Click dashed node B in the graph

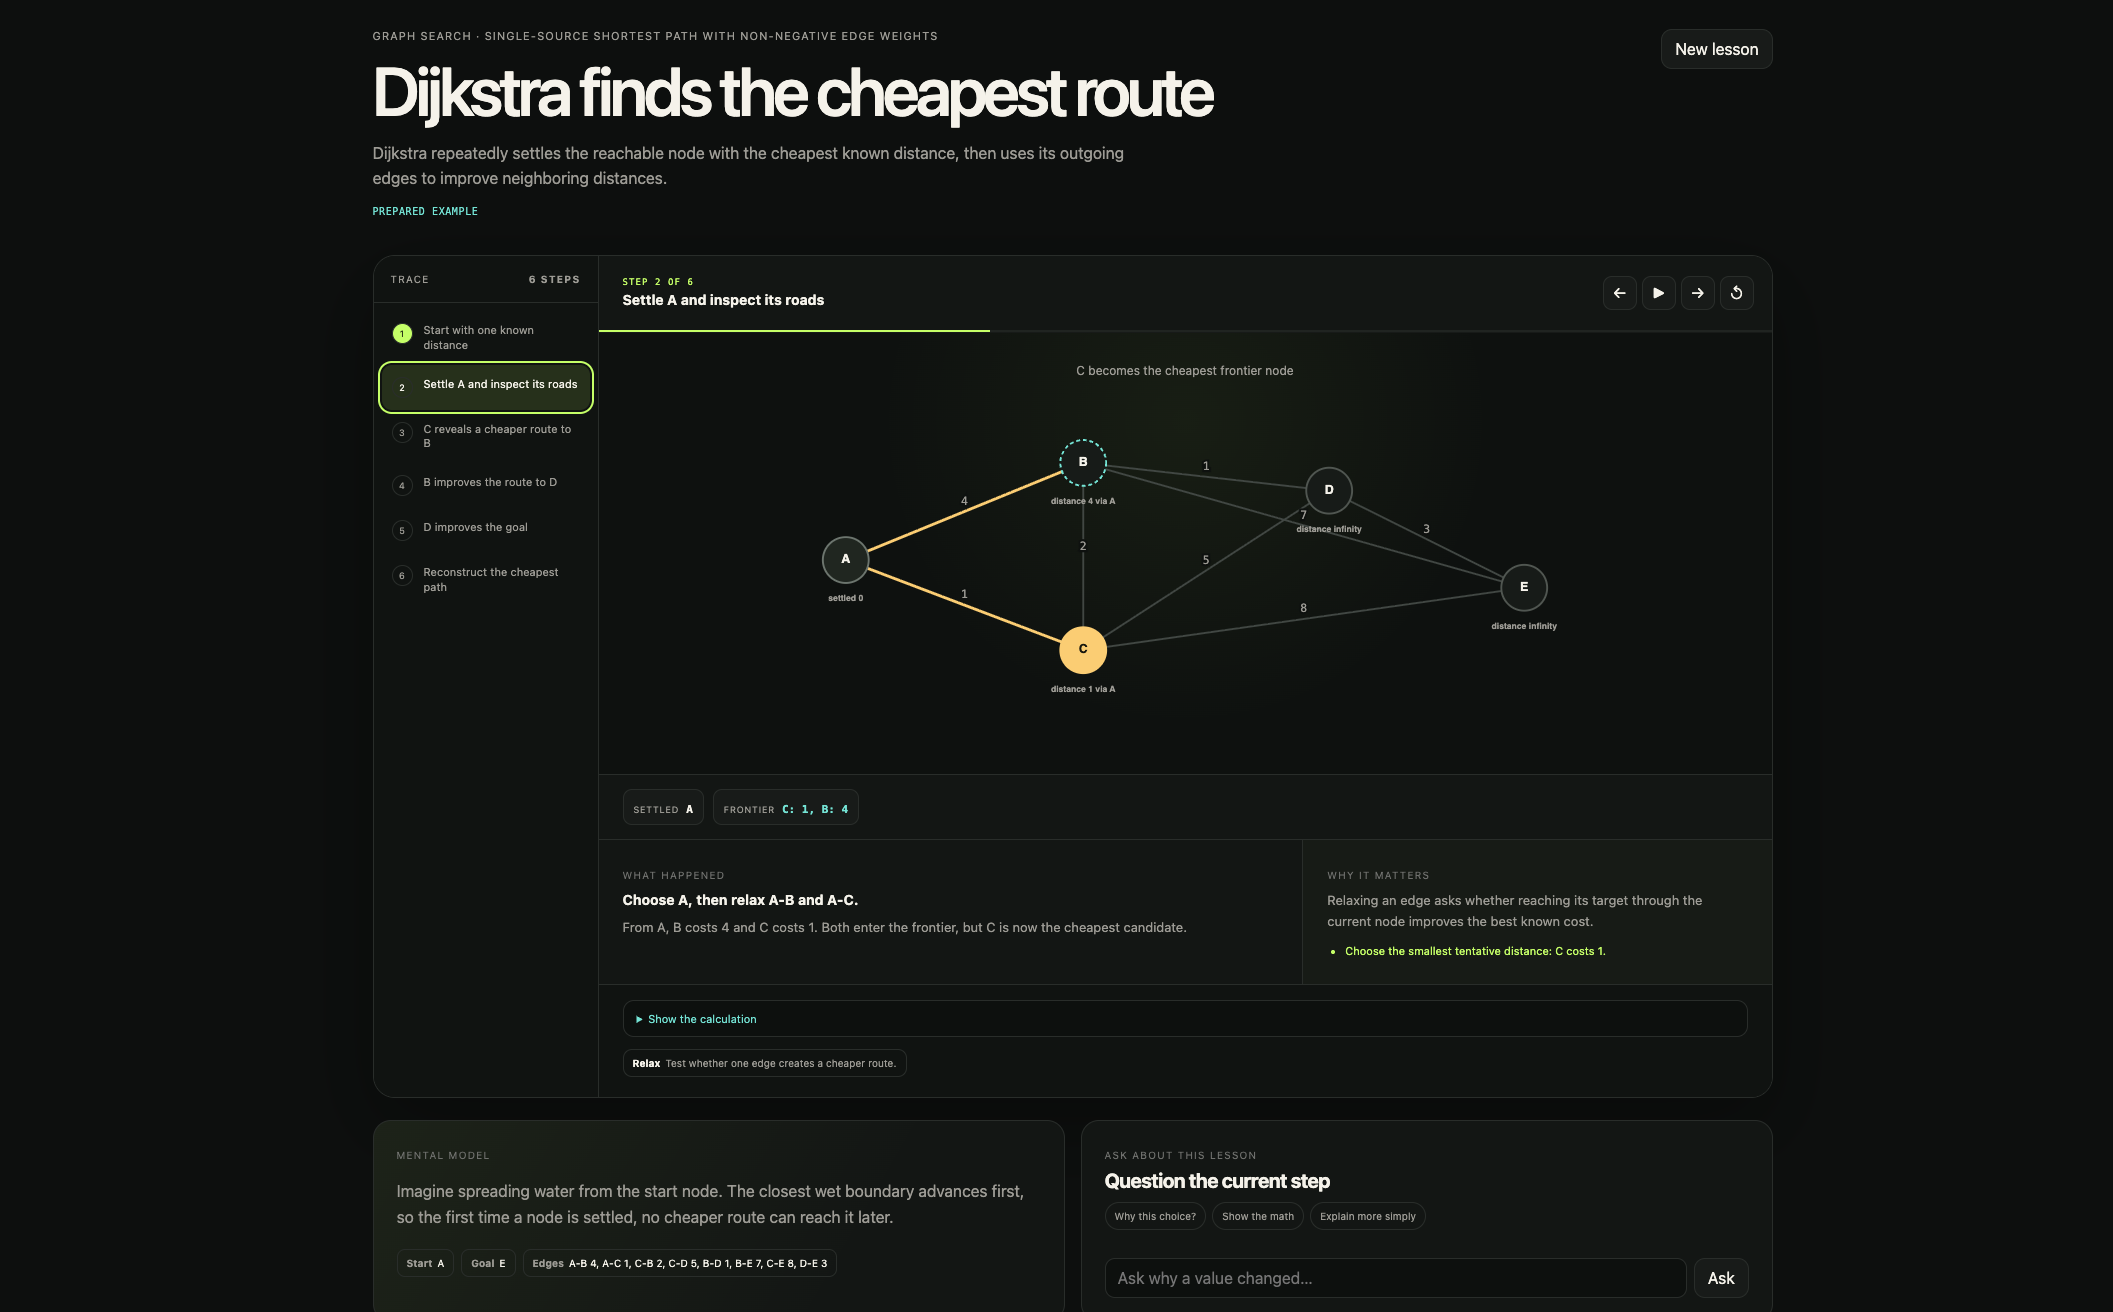click(1082, 462)
